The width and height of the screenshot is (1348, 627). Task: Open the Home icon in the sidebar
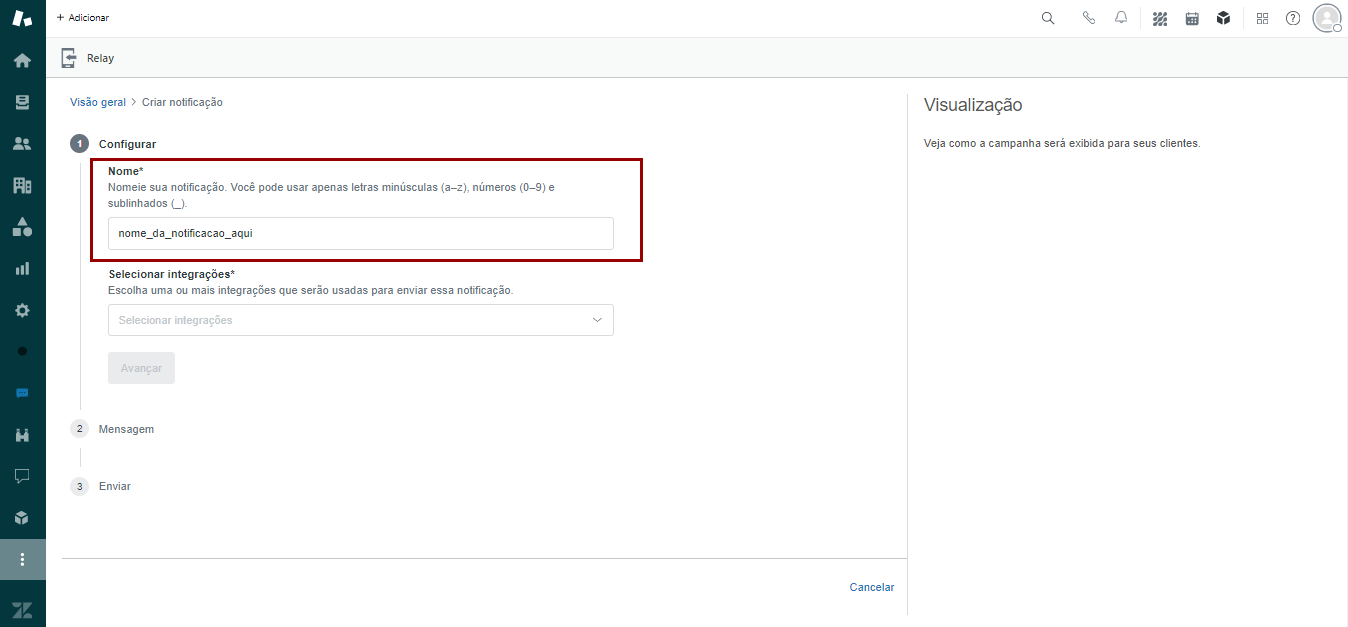pyautogui.click(x=22, y=60)
